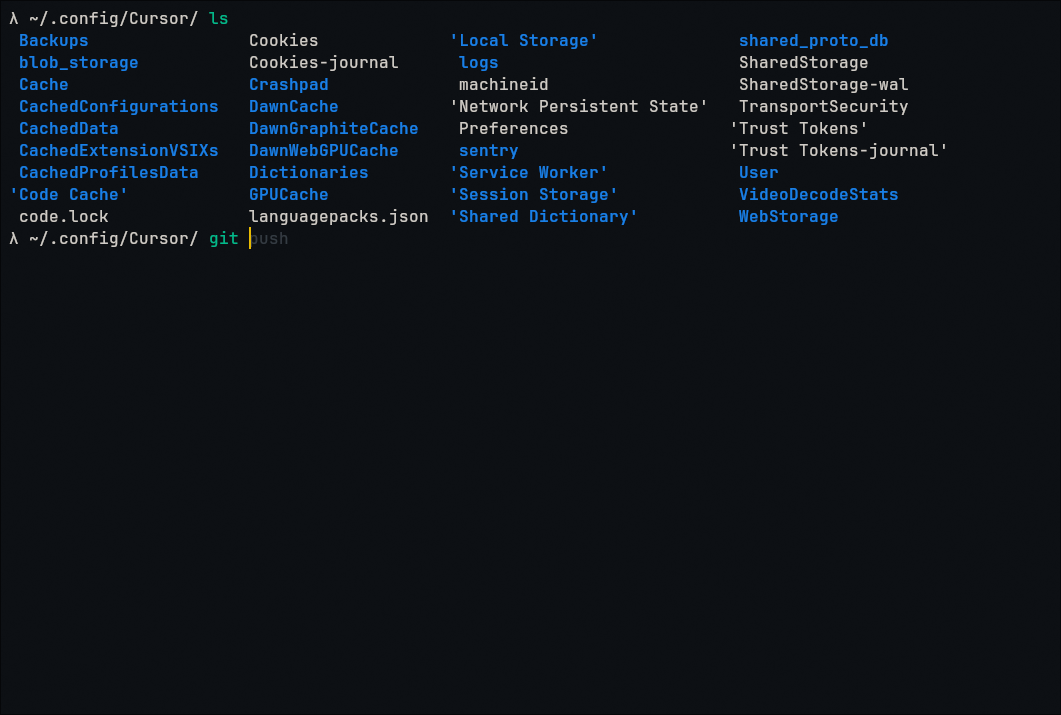Click the Backups directory name
Image resolution: width=1061 pixels, height=715 pixels.
[53, 41]
